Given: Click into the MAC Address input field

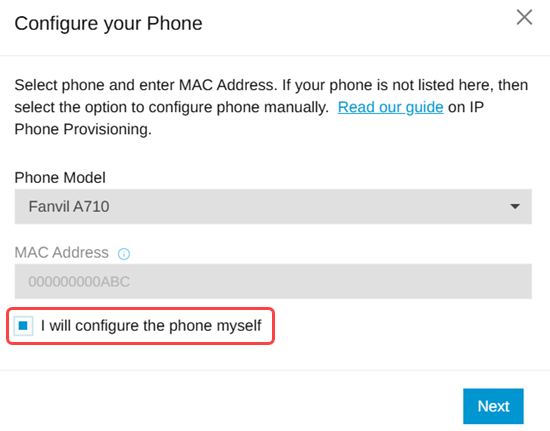Looking at the screenshot, I should [x=273, y=281].
